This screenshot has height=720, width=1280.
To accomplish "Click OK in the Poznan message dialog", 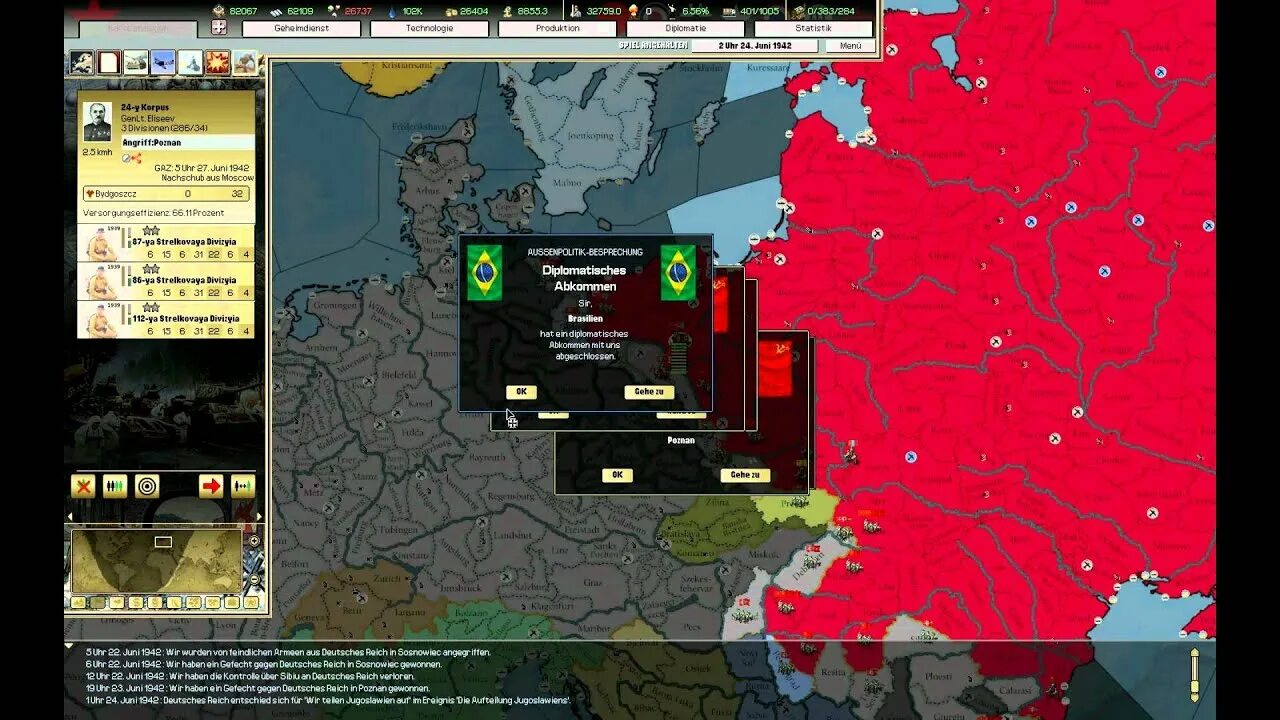I will click(x=617, y=475).
